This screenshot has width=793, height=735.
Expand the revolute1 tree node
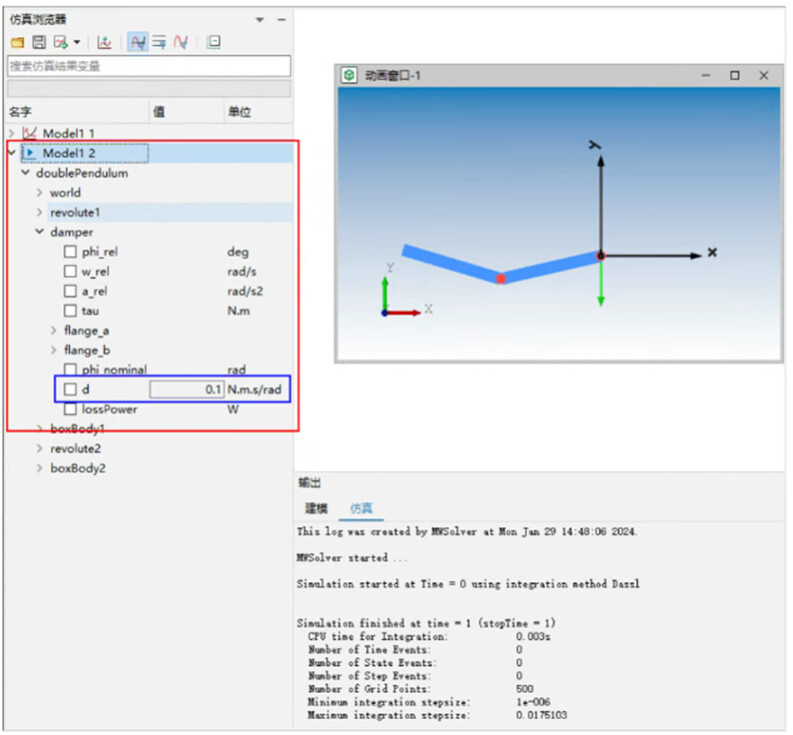tap(39, 212)
